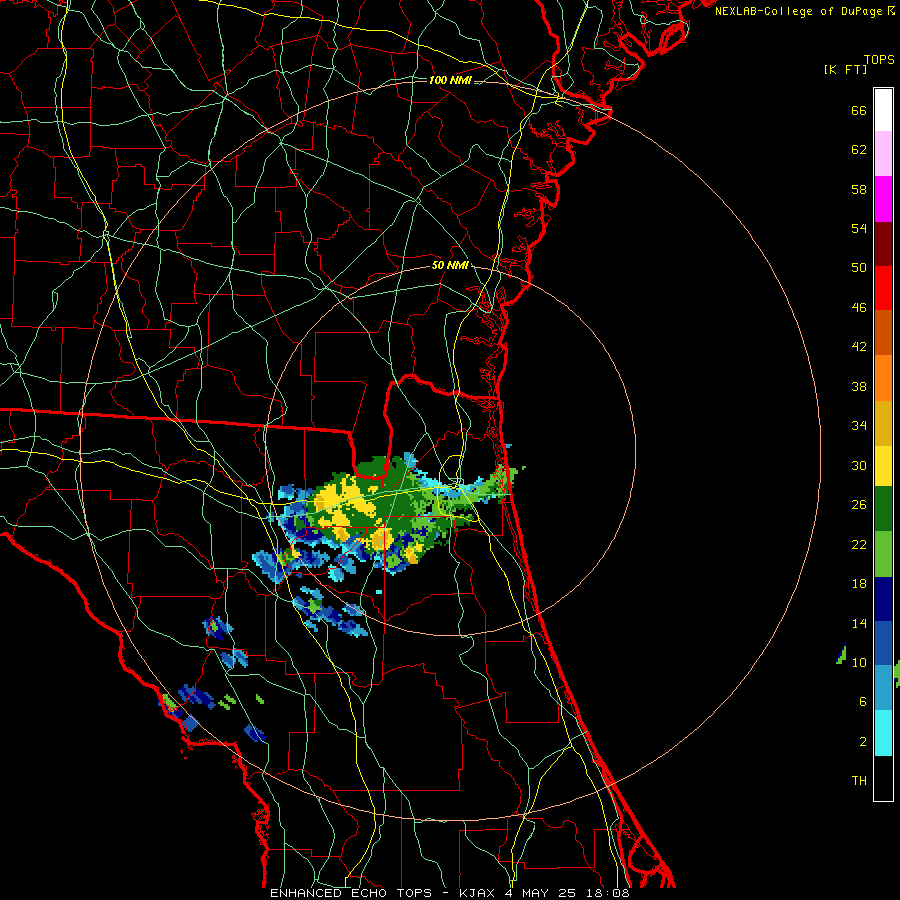Click the '50 NMI' range ring label
900x900 pixels.
(x=450, y=265)
